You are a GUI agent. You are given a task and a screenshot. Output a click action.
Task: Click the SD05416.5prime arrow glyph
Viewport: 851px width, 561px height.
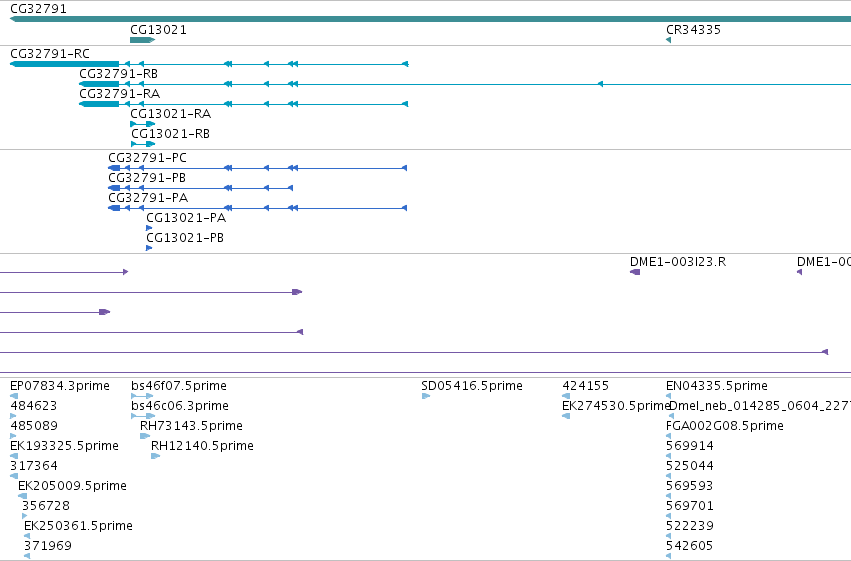tap(426, 396)
